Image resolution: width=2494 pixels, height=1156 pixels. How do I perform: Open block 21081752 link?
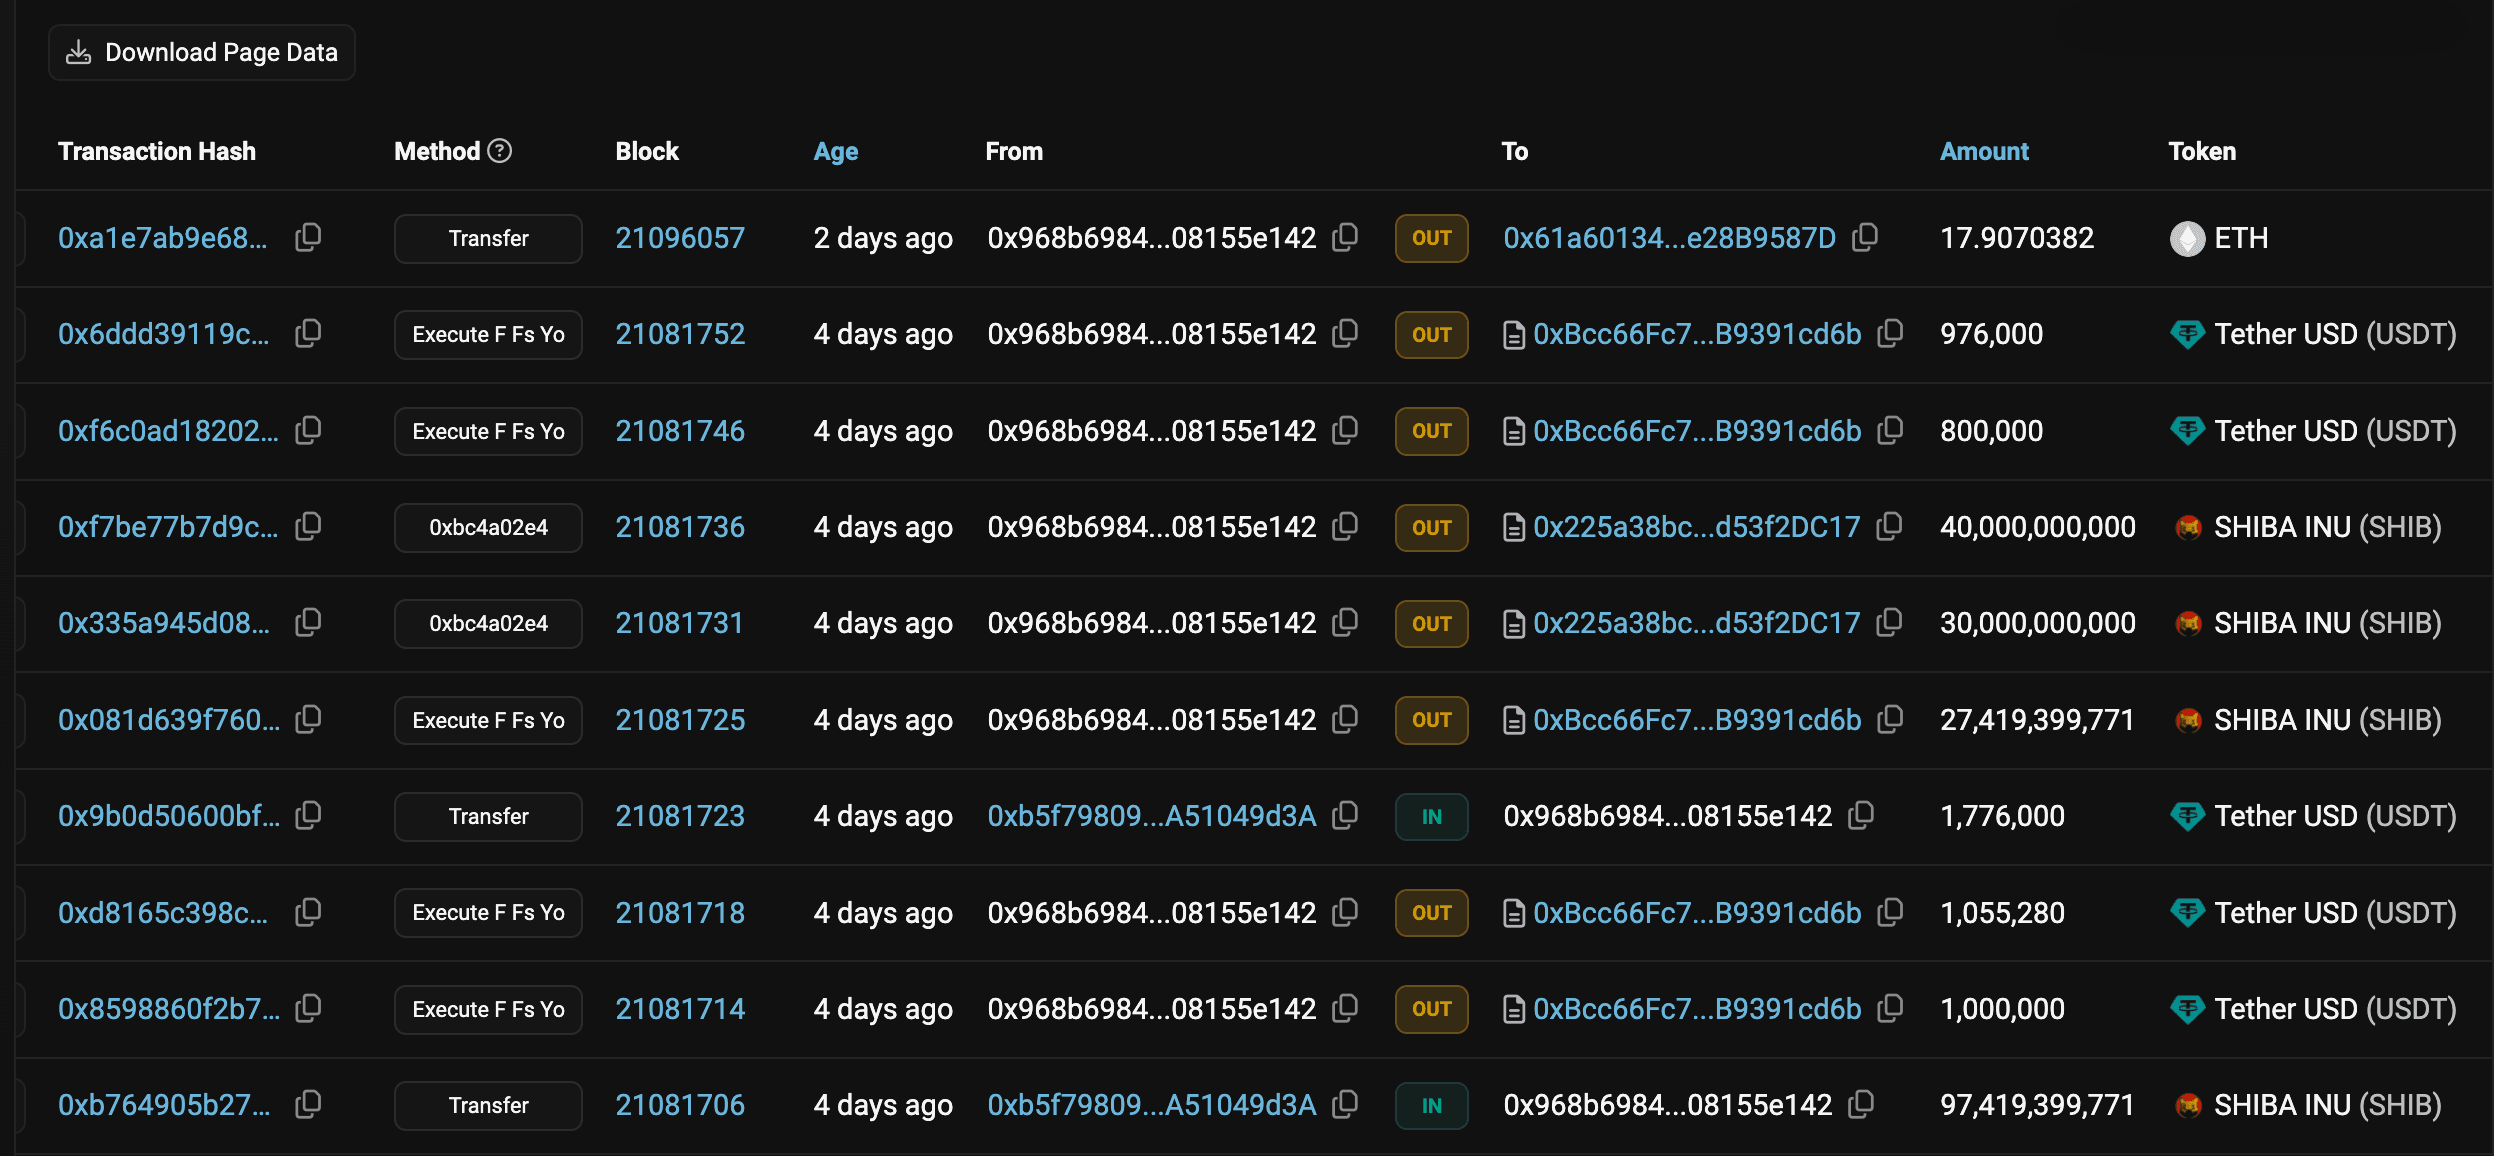click(x=680, y=334)
